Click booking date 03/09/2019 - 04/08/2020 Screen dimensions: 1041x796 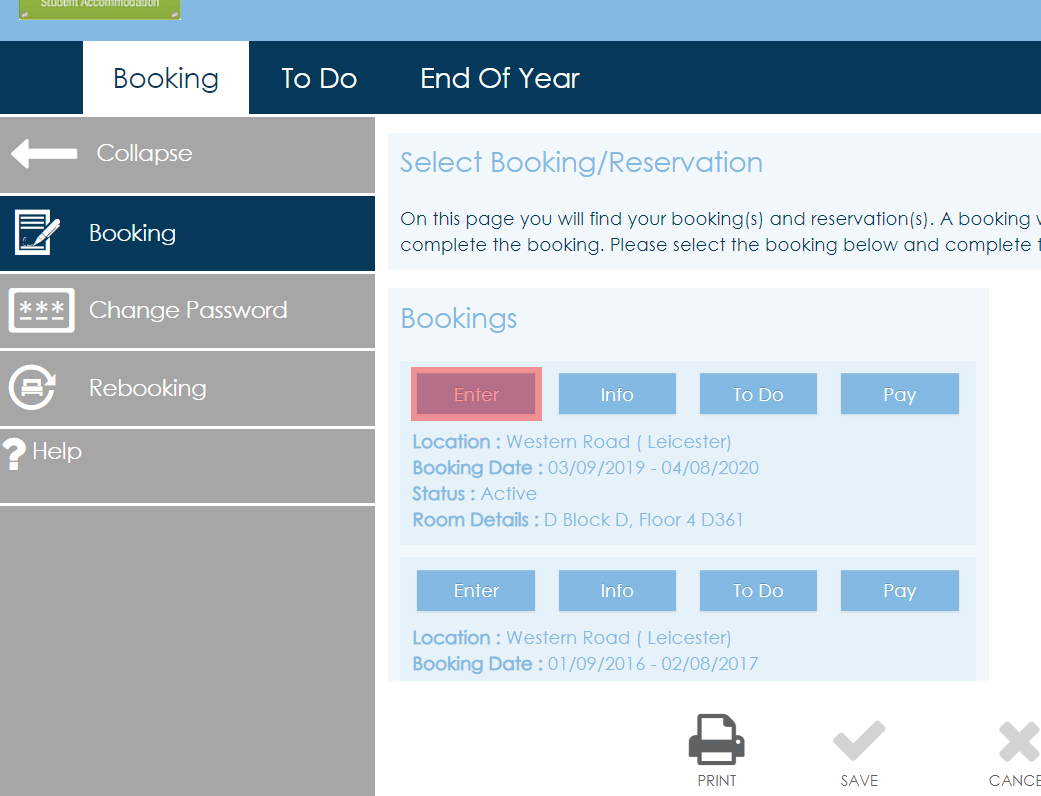click(653, 467)
